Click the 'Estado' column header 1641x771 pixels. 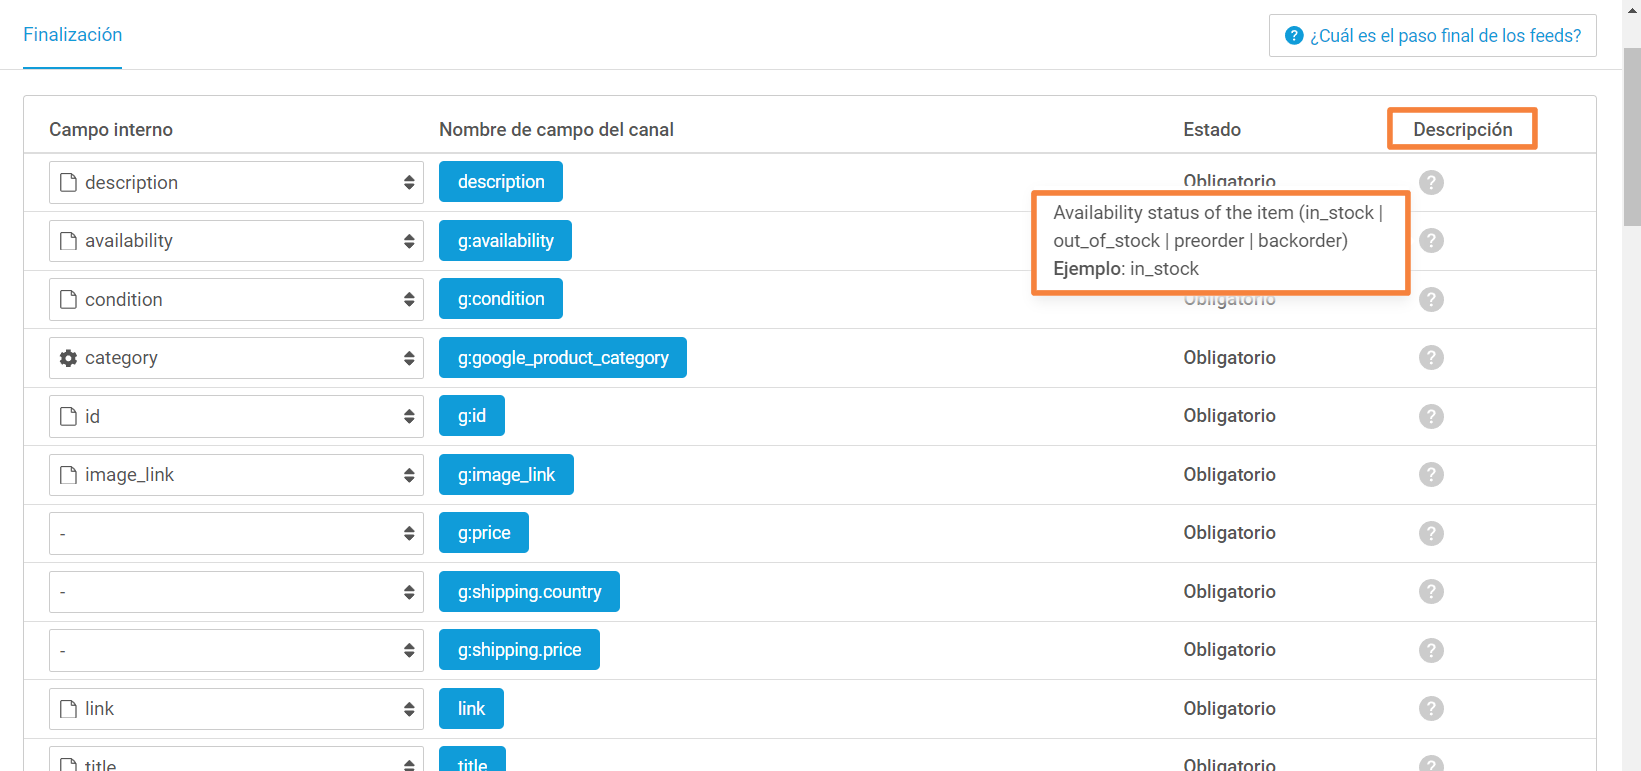pyautogui.click(x=1212, y=129)
